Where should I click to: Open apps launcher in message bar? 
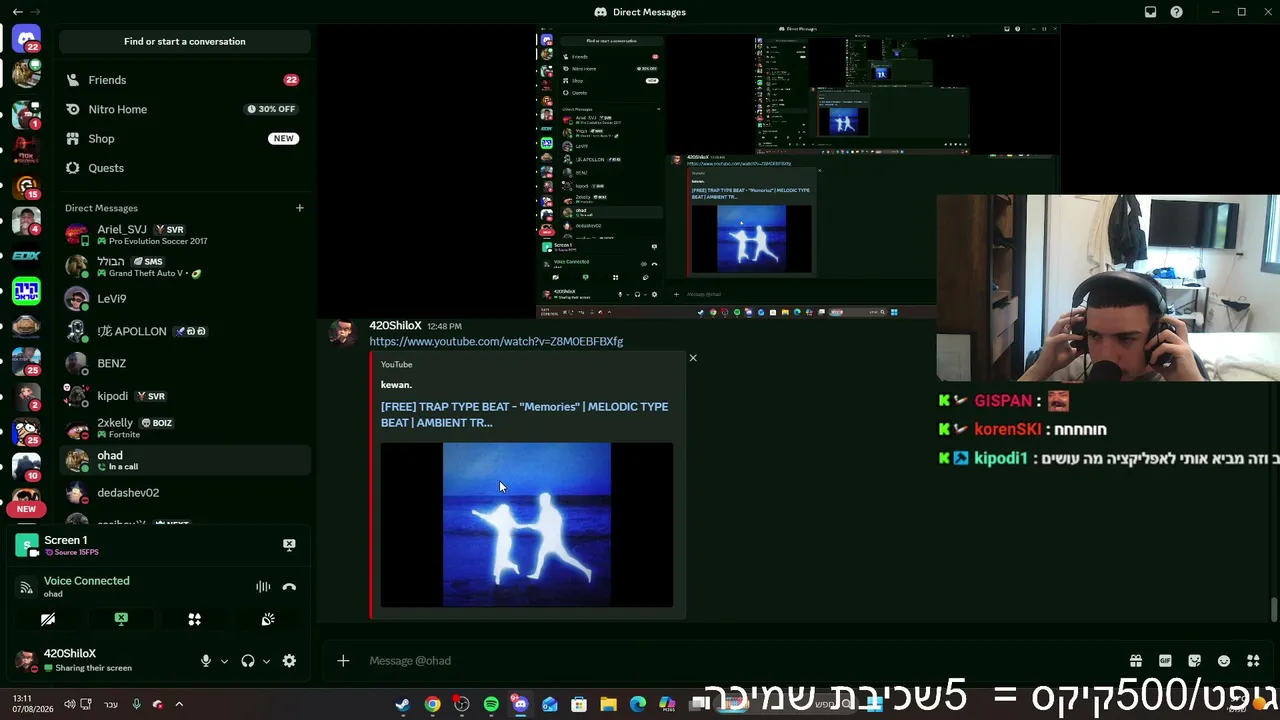click(1253, 661)
